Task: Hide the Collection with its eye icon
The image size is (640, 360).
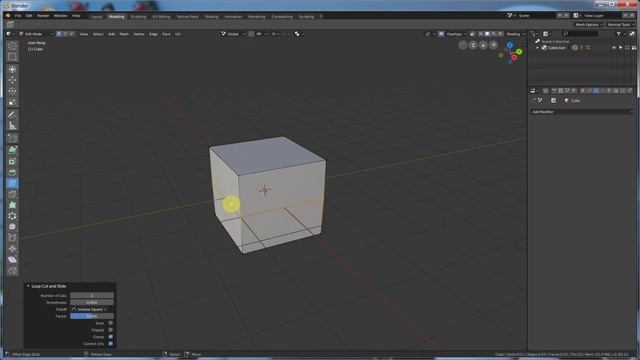Action: 614,48
